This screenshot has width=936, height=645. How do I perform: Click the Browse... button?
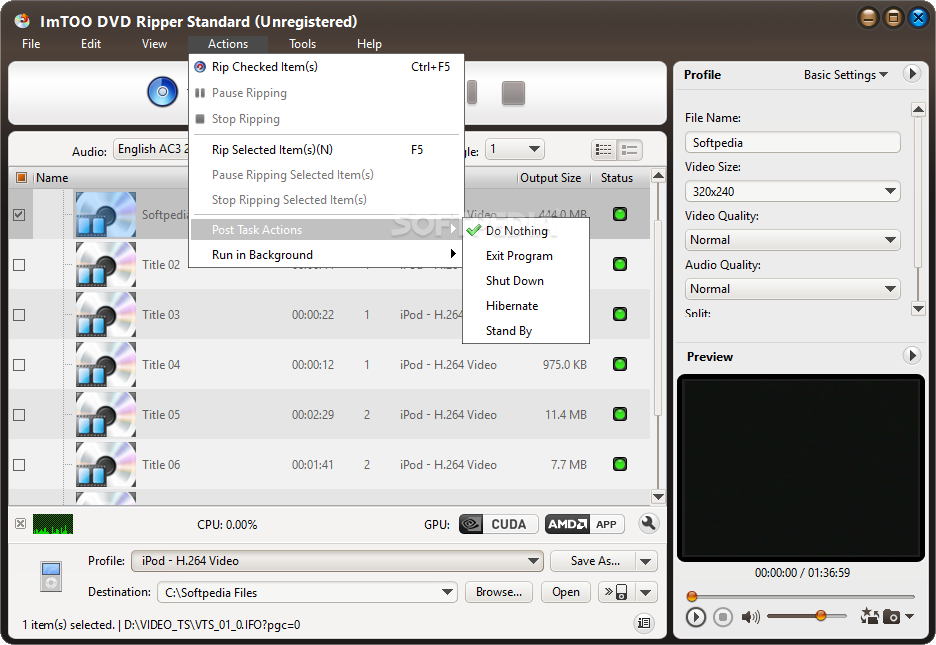498,592
